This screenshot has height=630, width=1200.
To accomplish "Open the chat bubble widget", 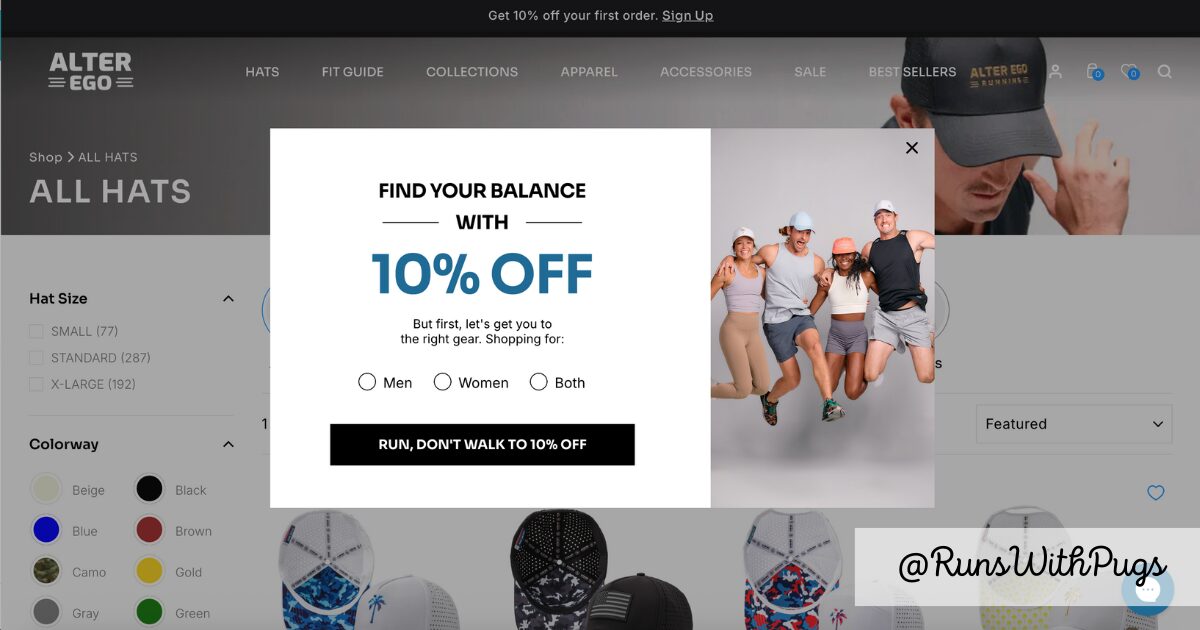I will (1148, 588).
